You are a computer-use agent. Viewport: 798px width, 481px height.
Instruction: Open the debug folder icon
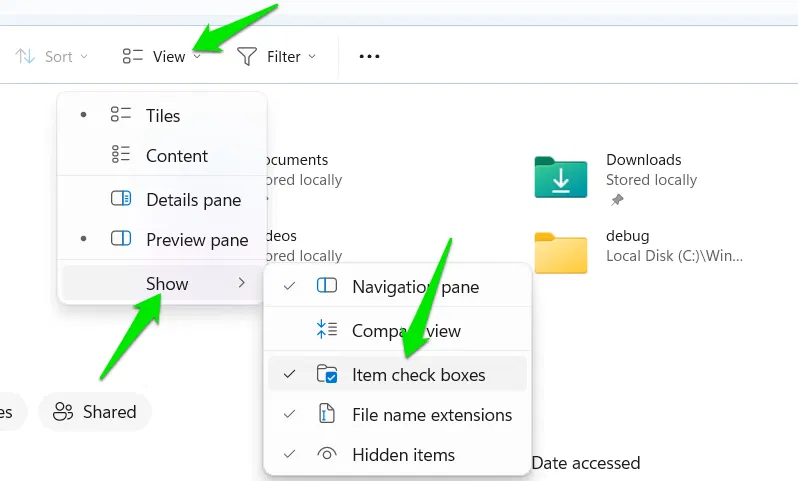[560, 251]
